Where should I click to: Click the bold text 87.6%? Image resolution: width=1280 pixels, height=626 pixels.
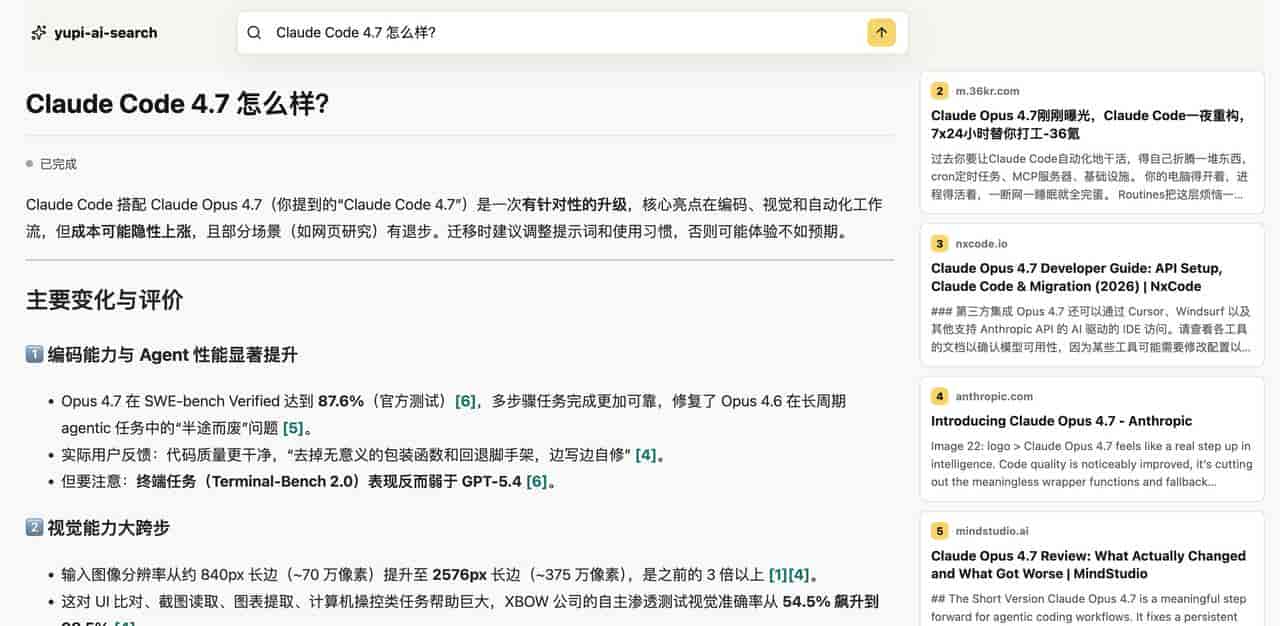pyautogui.click(x=341, y=401)
